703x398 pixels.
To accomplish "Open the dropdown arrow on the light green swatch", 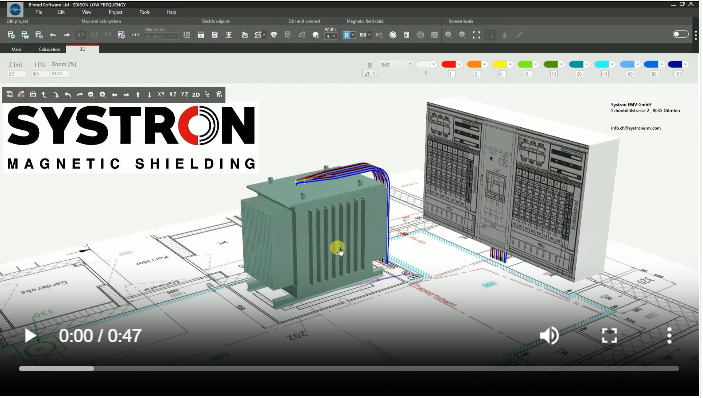I will (x=535, y=65).
